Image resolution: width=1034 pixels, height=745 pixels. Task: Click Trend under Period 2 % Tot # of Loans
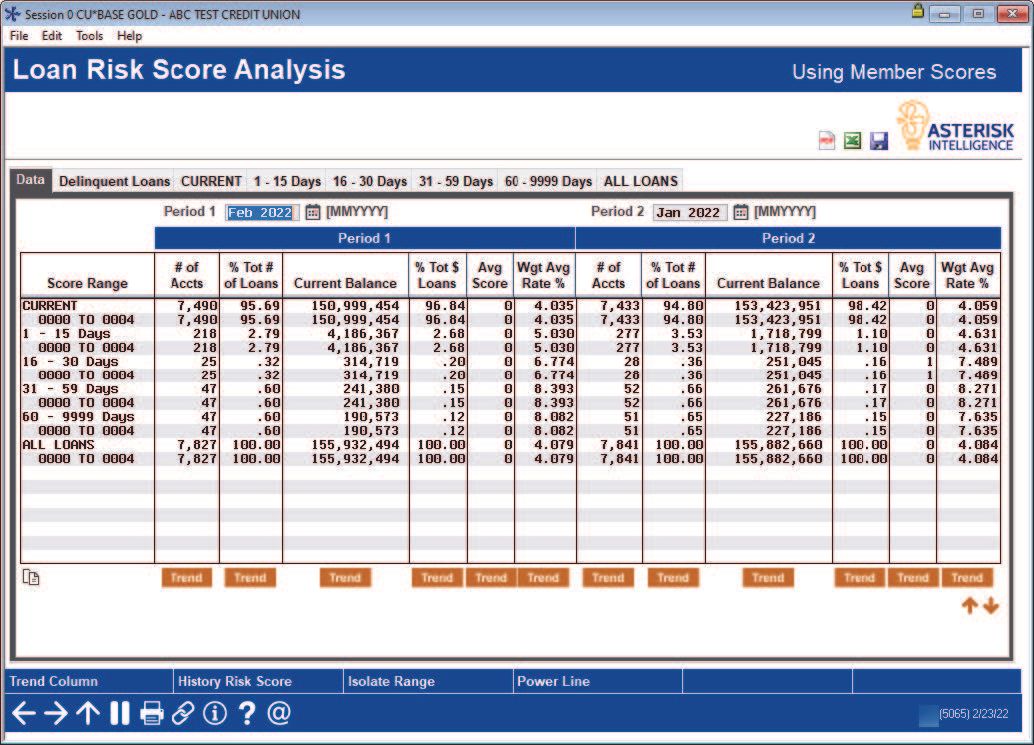pyautogui.click(x=673, y=578)
